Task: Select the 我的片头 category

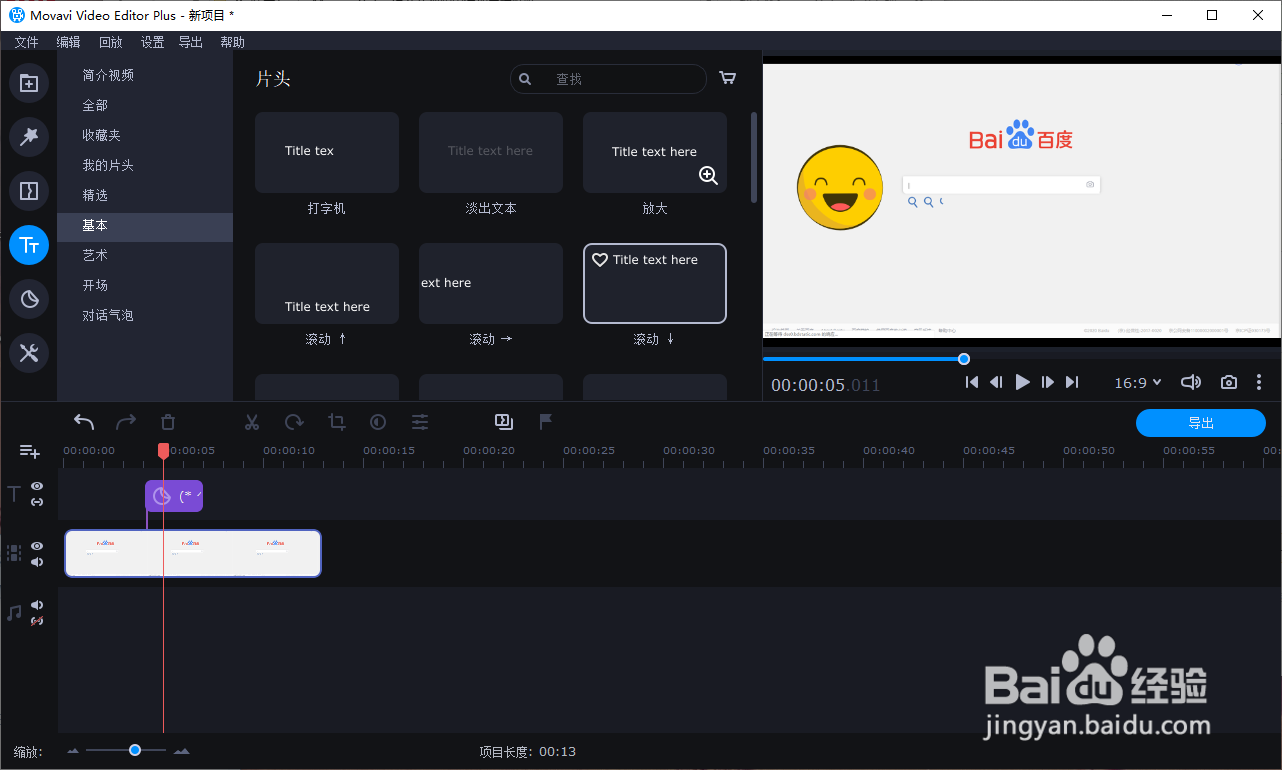Action: pyautogui.click(x=144, y=165)
